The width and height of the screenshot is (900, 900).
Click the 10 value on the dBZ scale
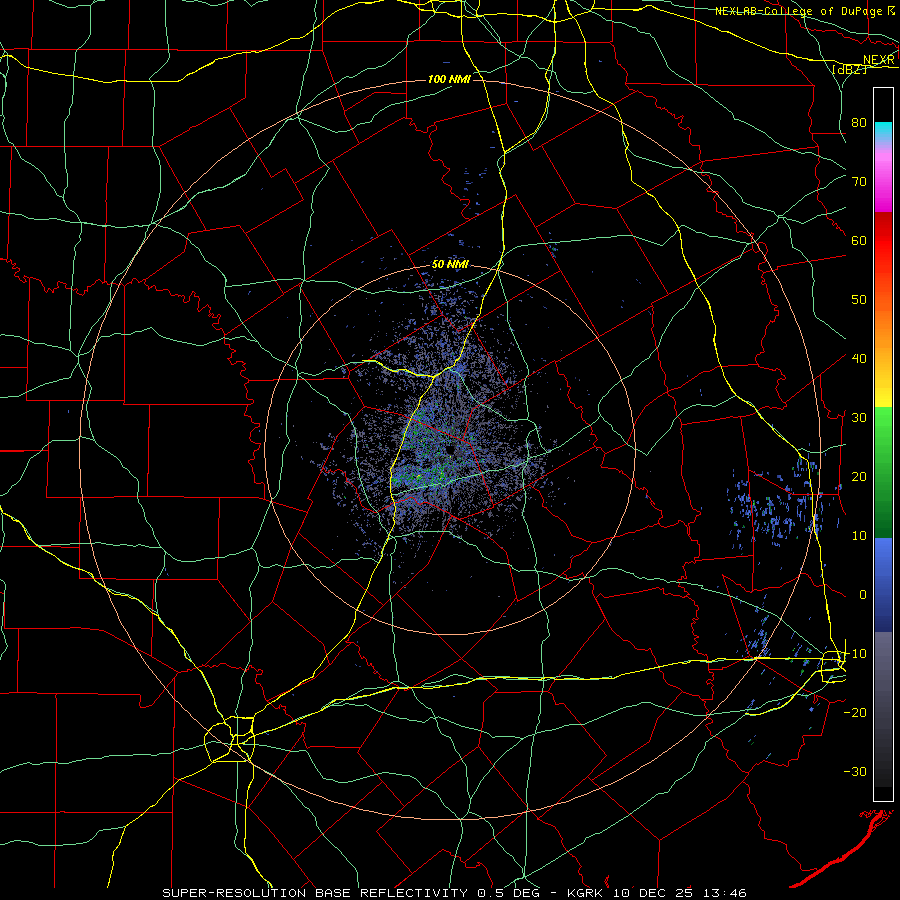[859, 536]
